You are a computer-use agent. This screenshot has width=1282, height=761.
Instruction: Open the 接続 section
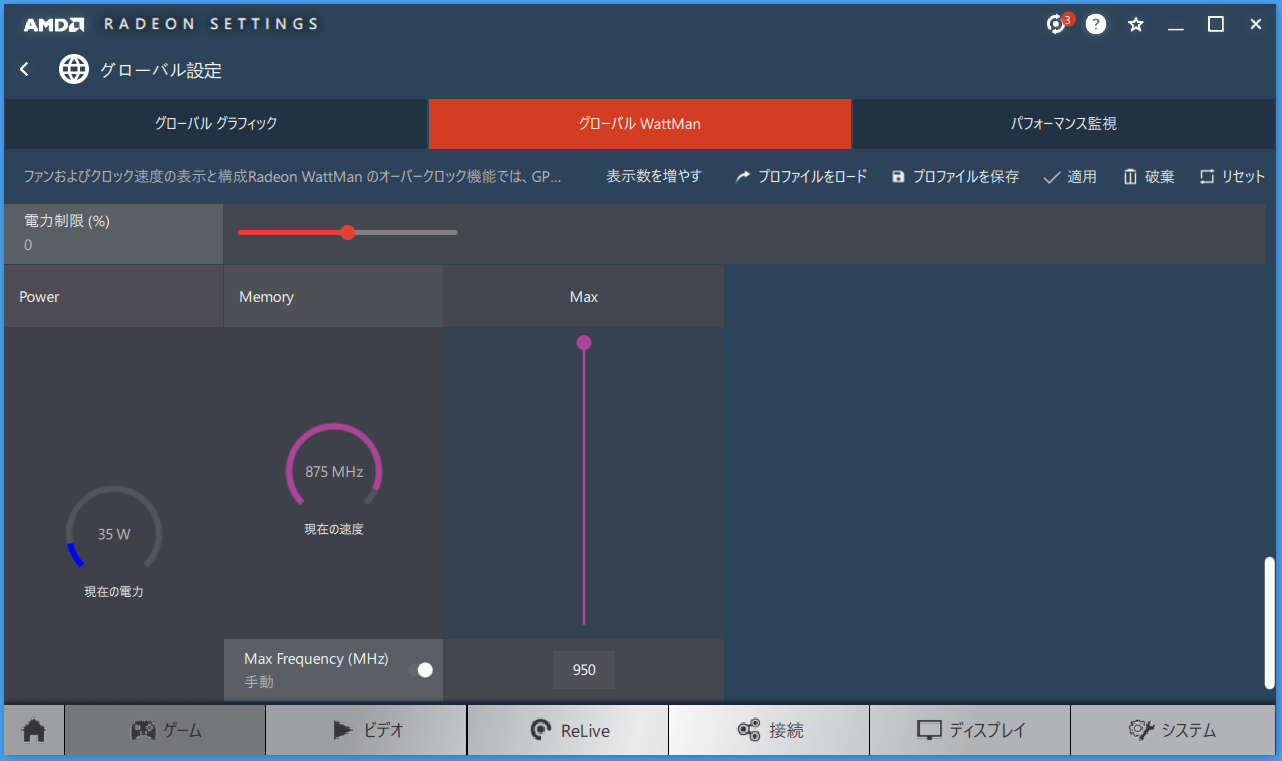[769, 730]
